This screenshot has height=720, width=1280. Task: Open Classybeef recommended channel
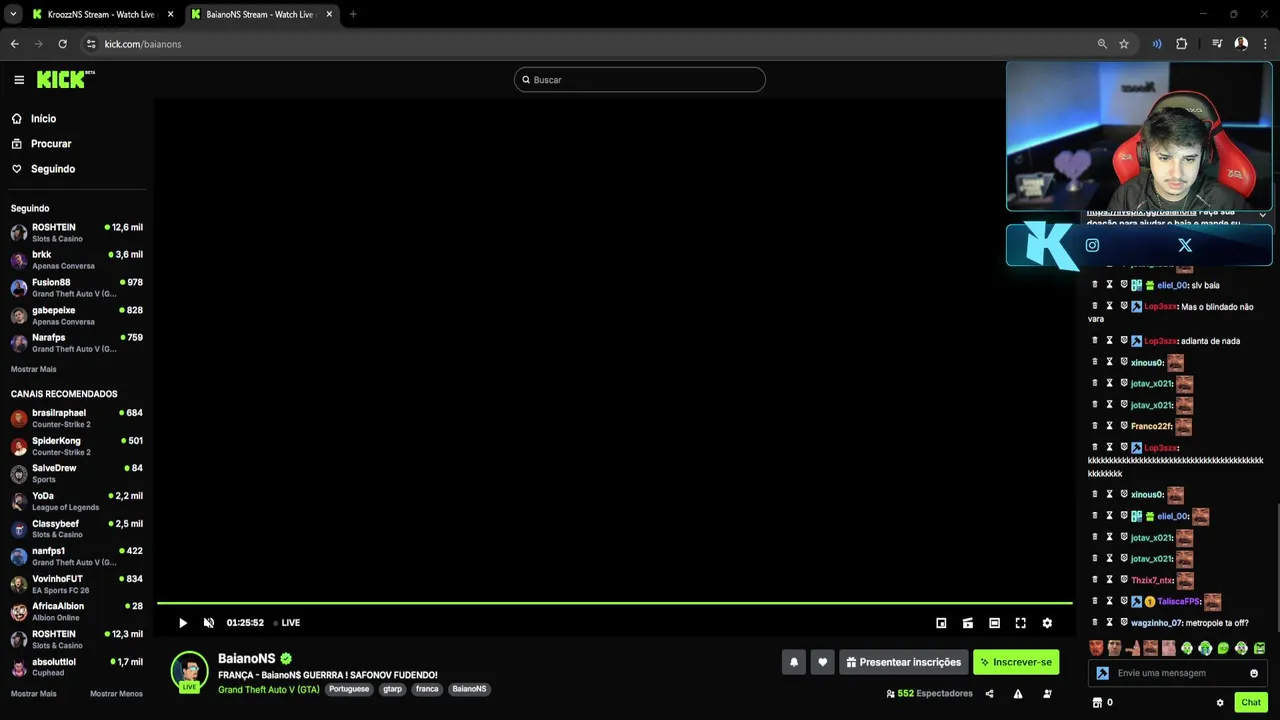[76, 529]
